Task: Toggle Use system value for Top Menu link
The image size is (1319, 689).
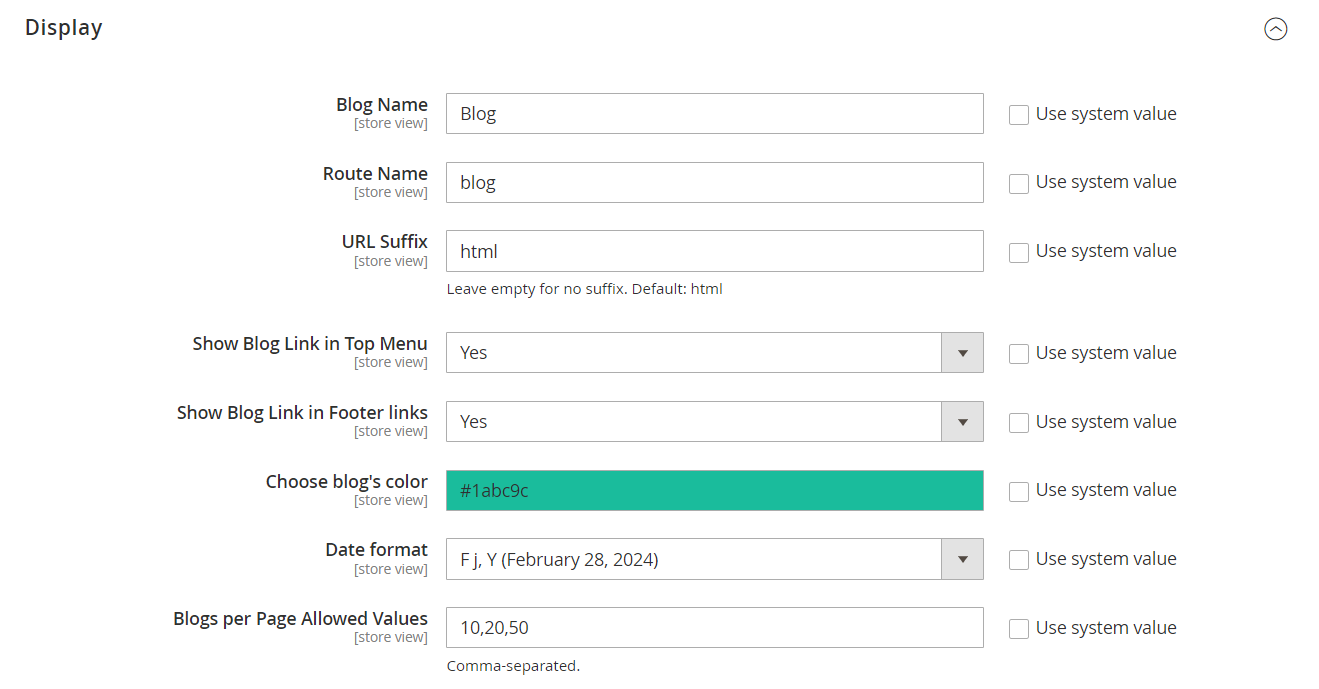Action: coord(1018,354)
